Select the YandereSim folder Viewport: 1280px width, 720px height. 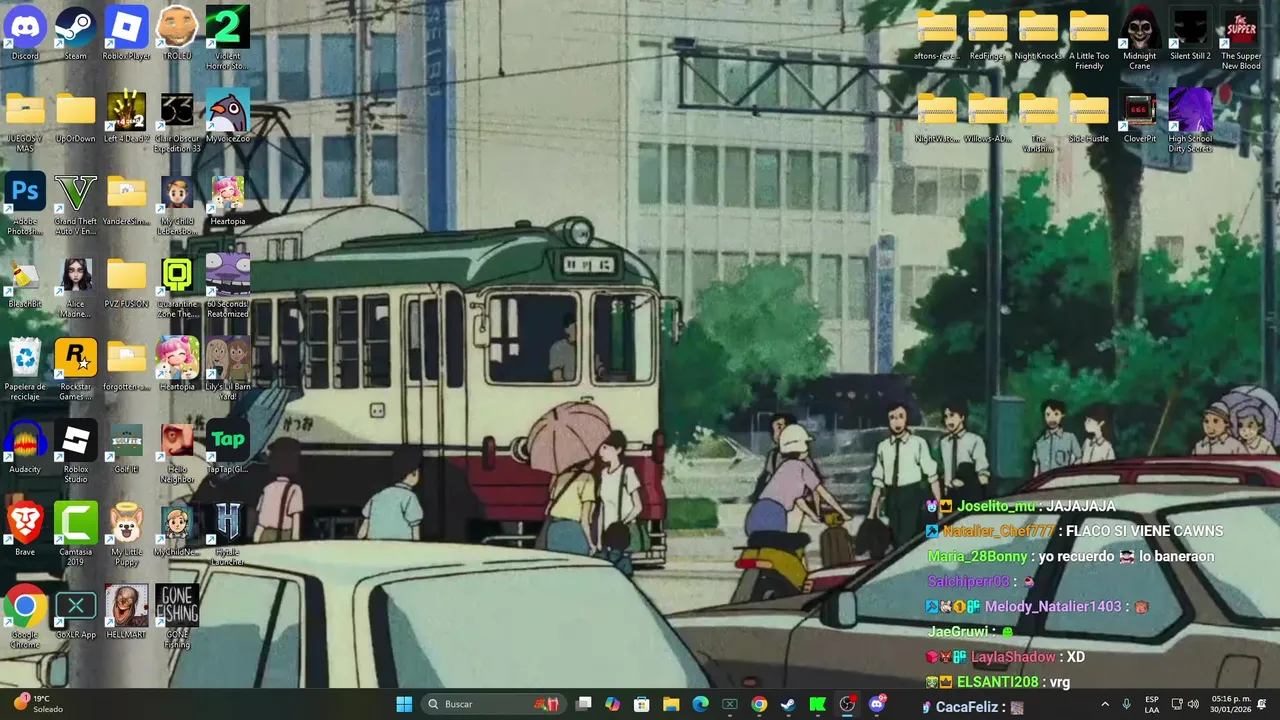[126, 200]
